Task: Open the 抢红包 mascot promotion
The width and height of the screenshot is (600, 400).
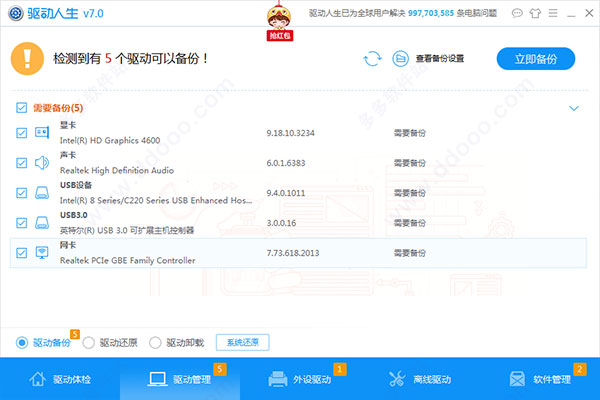Action: [279, 22]
